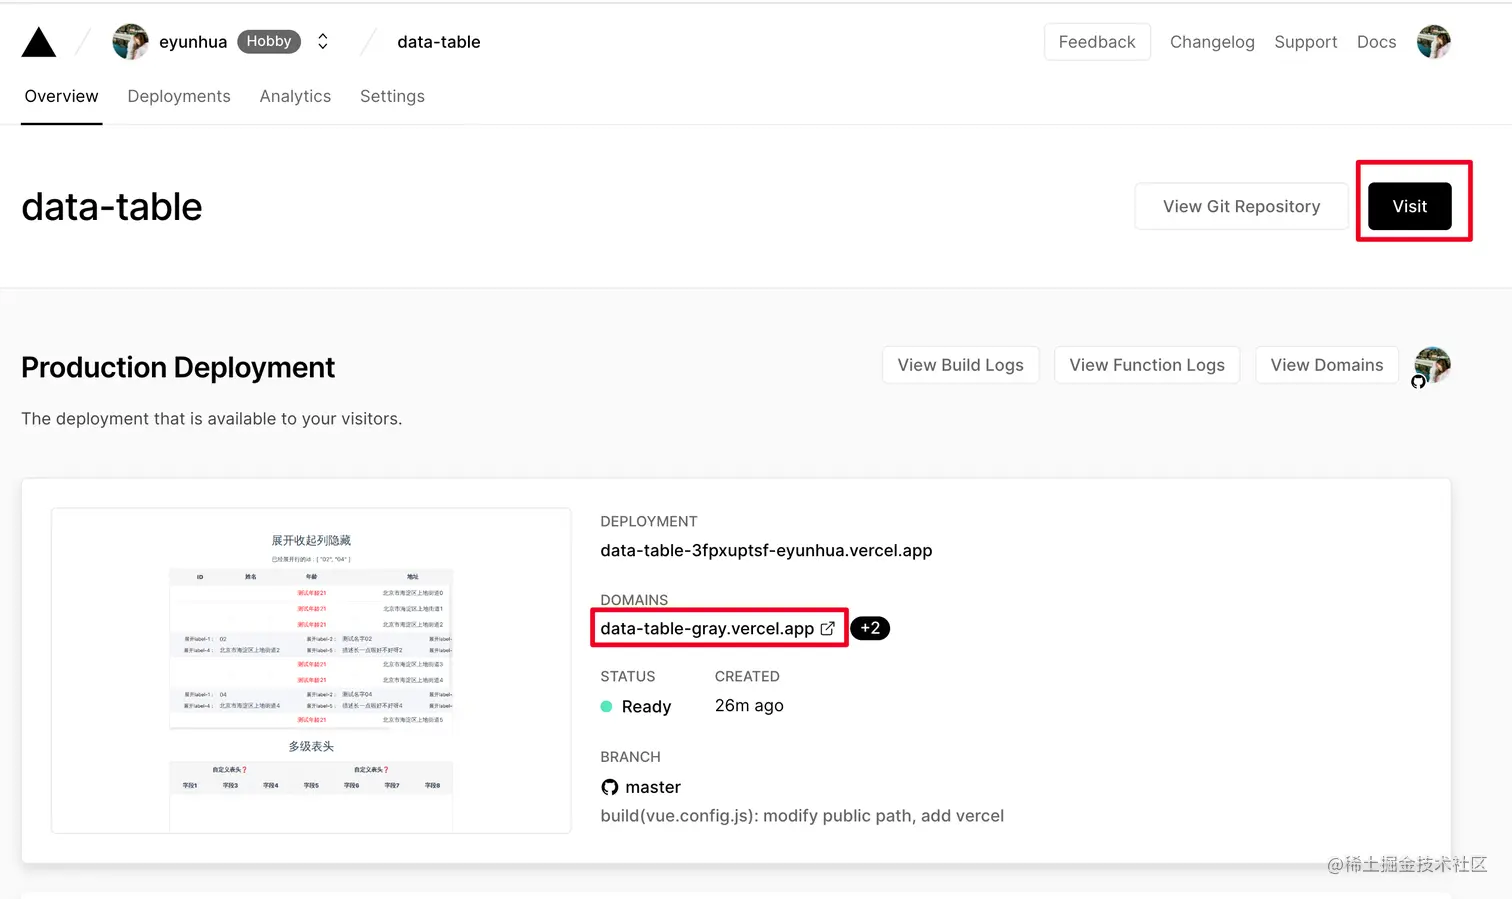The width and height of the screenshot is (1512, 899).
Task: Click the black Visit button
Action: (x=1410, y=206)
